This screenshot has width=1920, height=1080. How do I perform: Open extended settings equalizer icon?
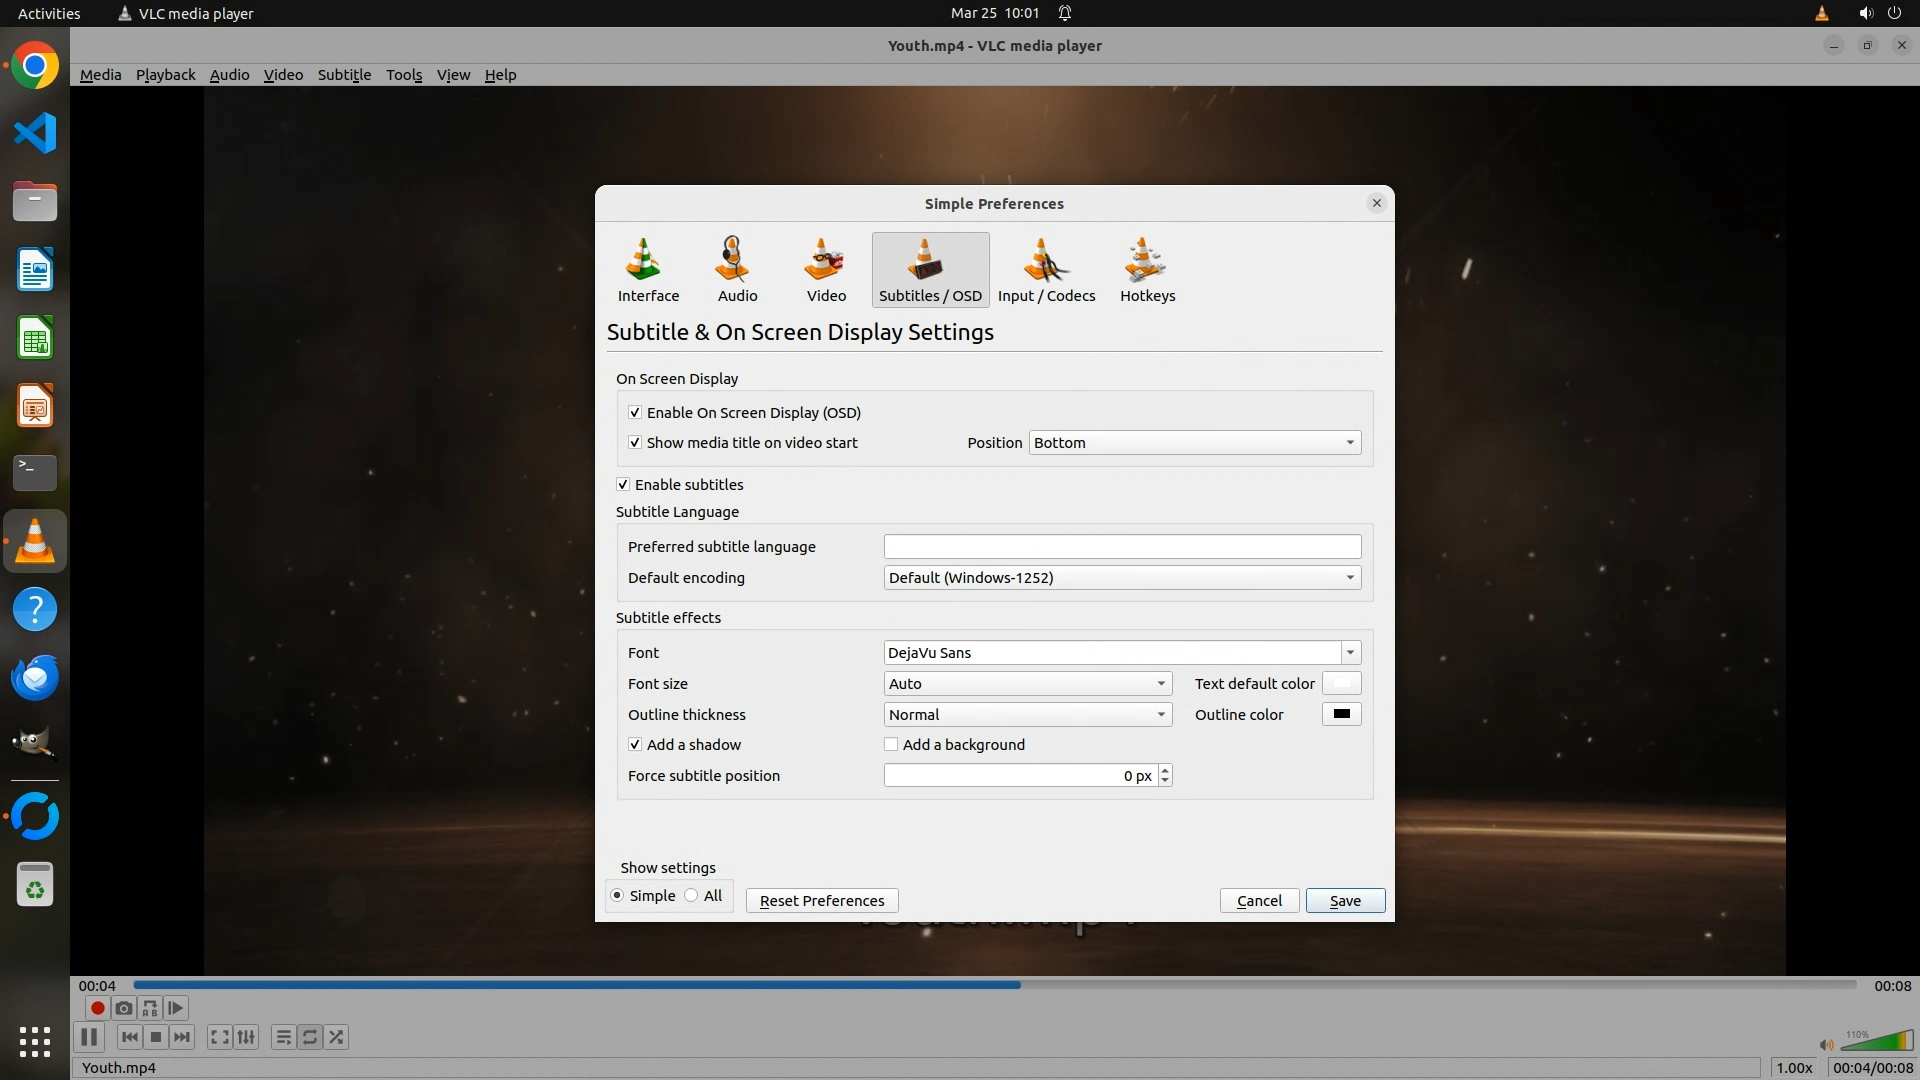tap(246, 1037)
